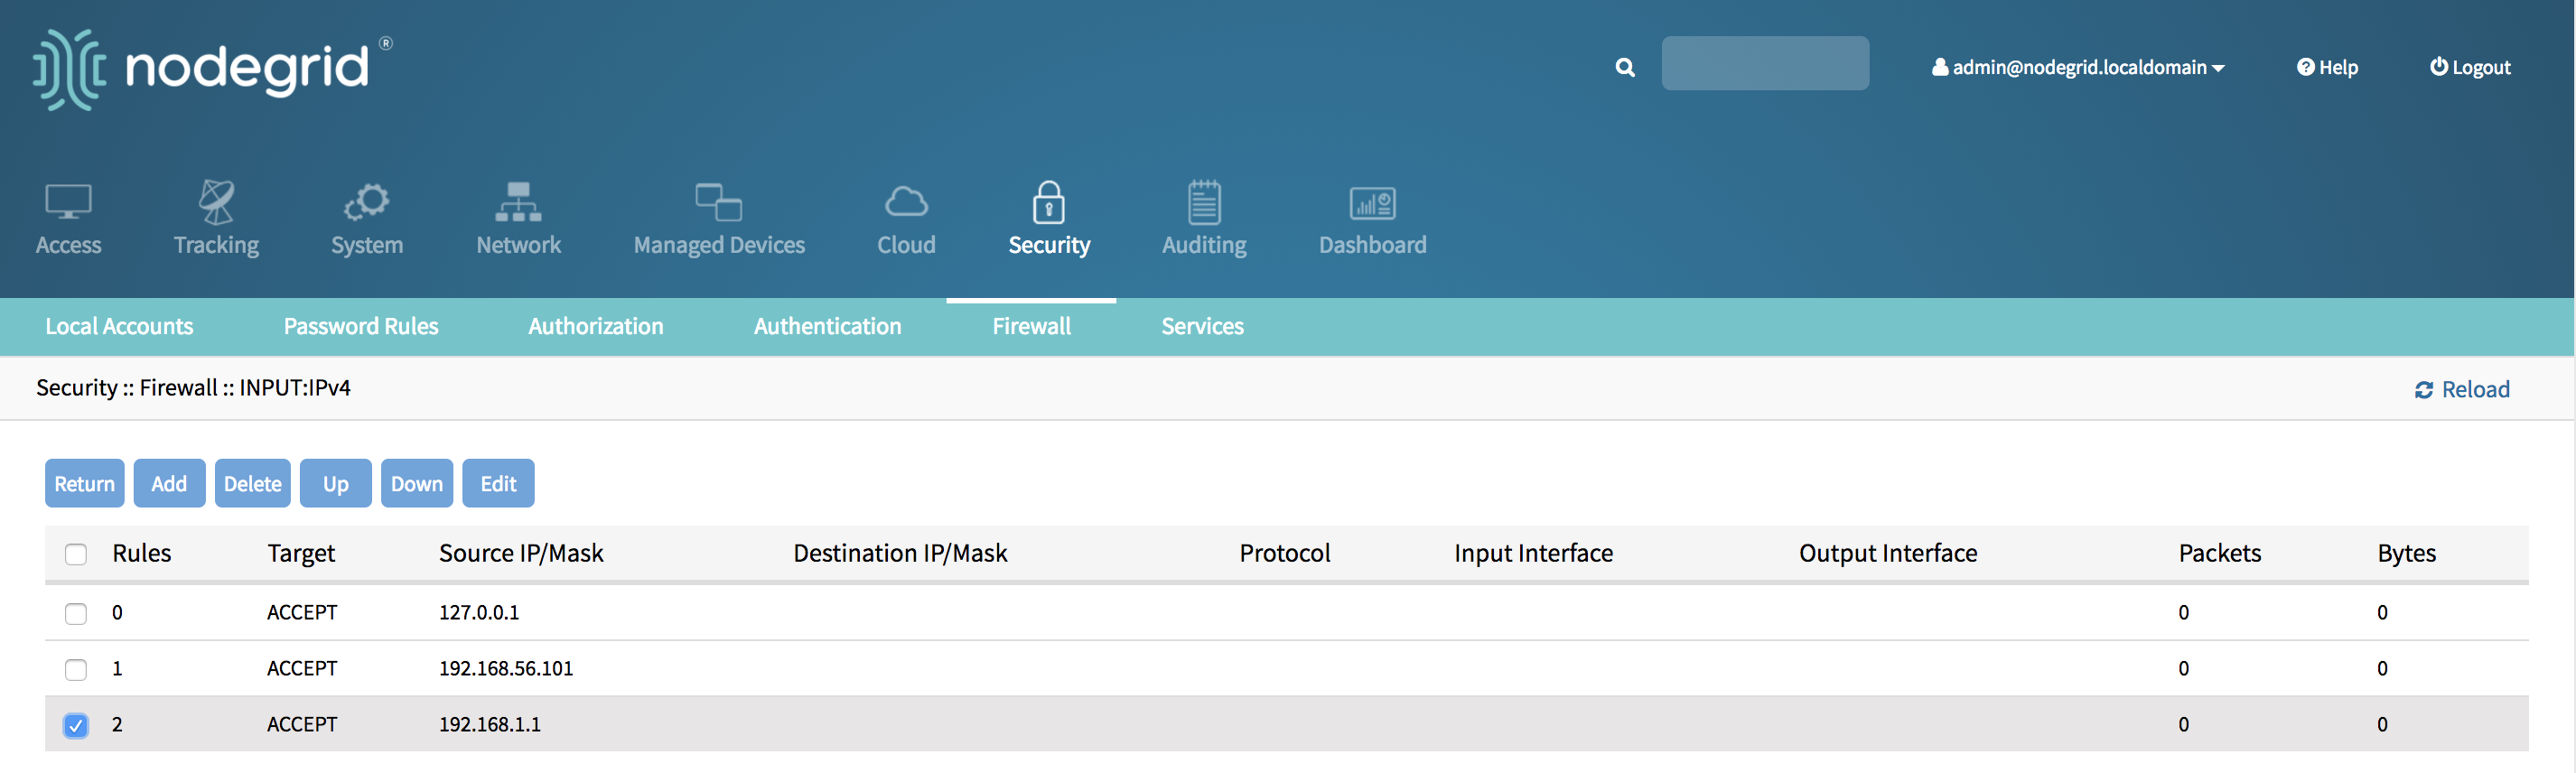Toggle the select-all rules checkbox
Screen dimensions: 2576x773
click(x=76, y=554)
